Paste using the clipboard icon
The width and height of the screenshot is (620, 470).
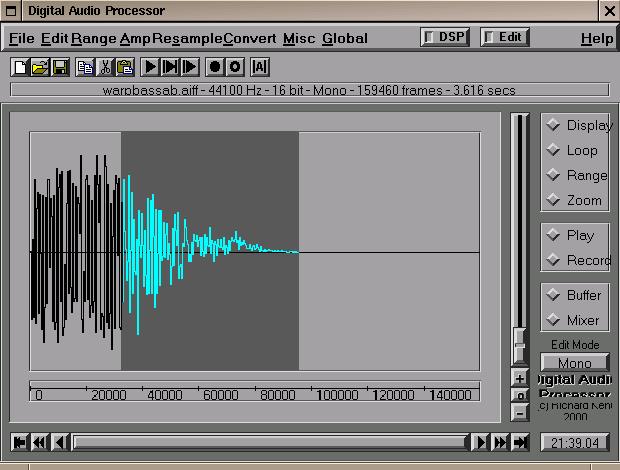(125, 67)
